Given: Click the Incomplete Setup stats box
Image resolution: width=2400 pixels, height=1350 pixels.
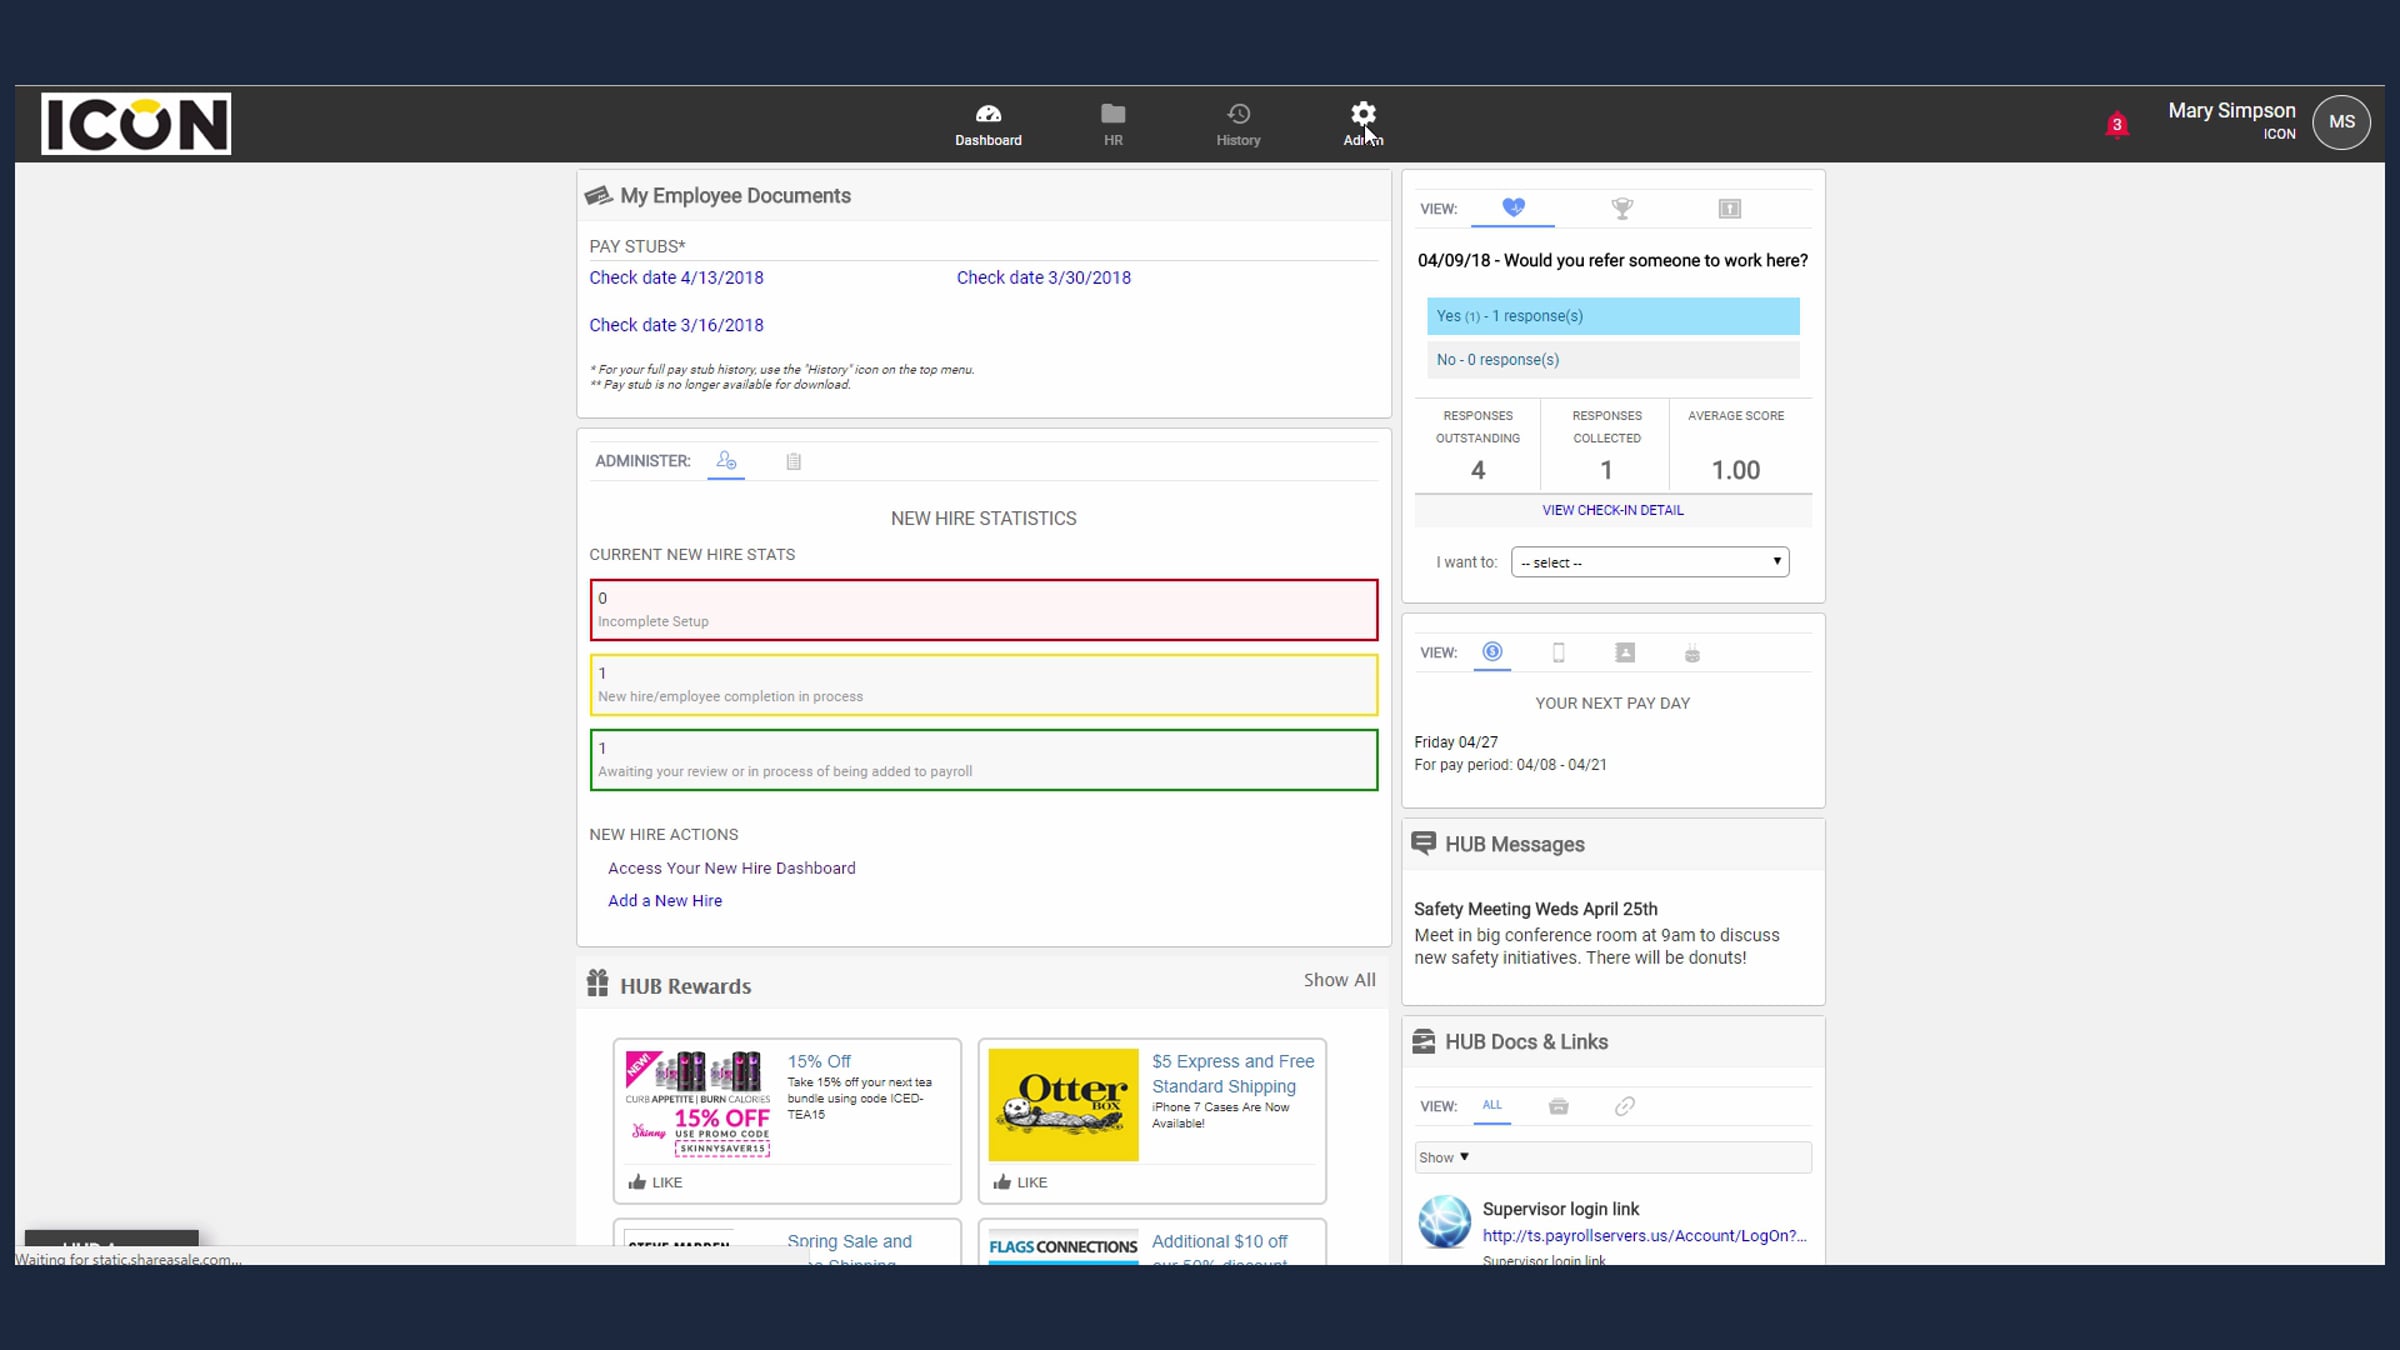Looking at the screenshot, I should click(984, 610).
